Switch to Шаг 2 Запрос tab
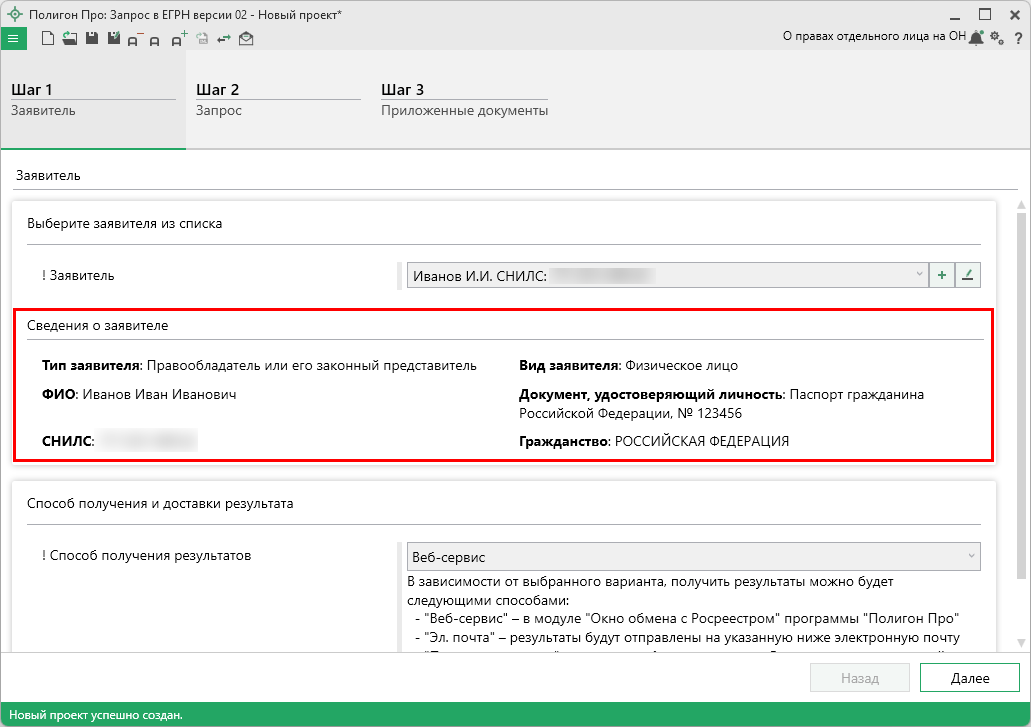This screenshot has height=727, width=1031. pos(277,99)
